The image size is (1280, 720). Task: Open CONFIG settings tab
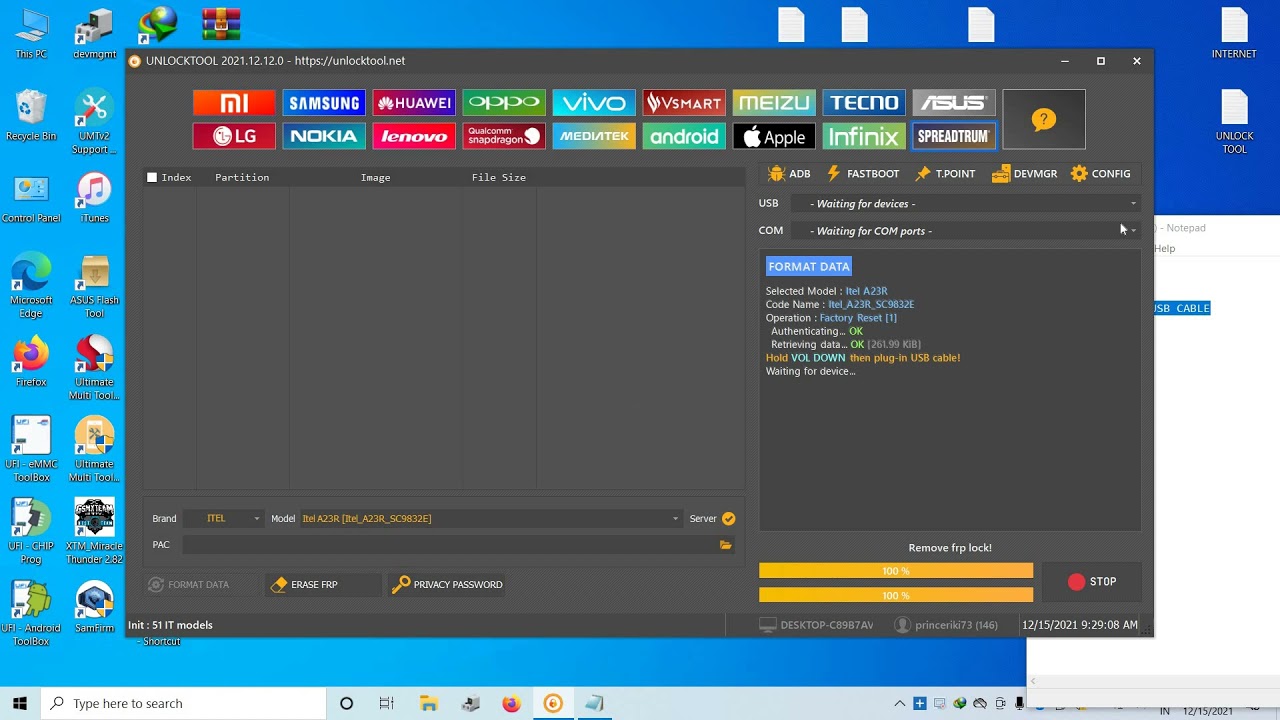1100,174
